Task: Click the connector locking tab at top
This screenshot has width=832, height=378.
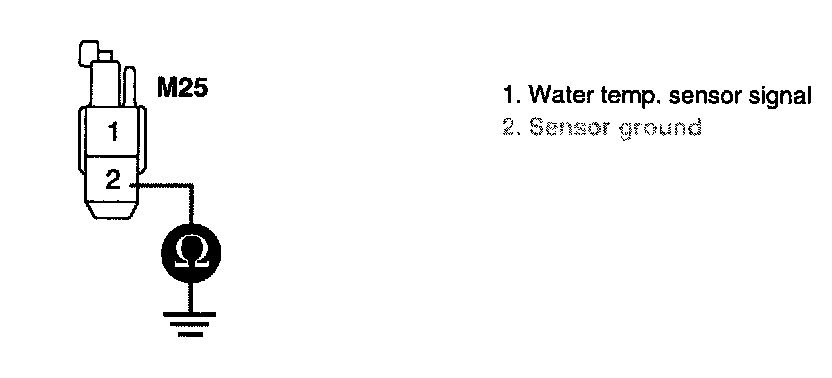Action: pyautogui.click(x=89, y=54)
